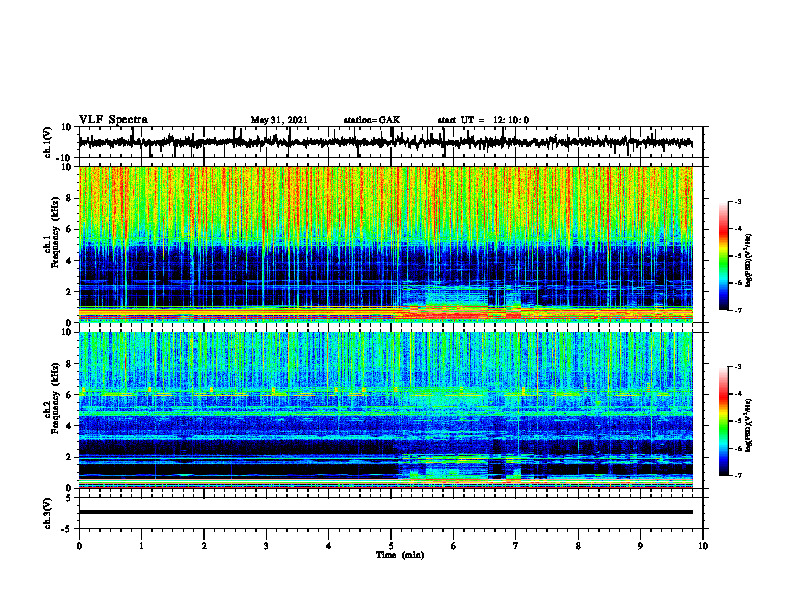The width and height of the screenshot is (792, 612).
Task: Click the ch.1 spectrogram color scale bar
Action: pos(723,256)
